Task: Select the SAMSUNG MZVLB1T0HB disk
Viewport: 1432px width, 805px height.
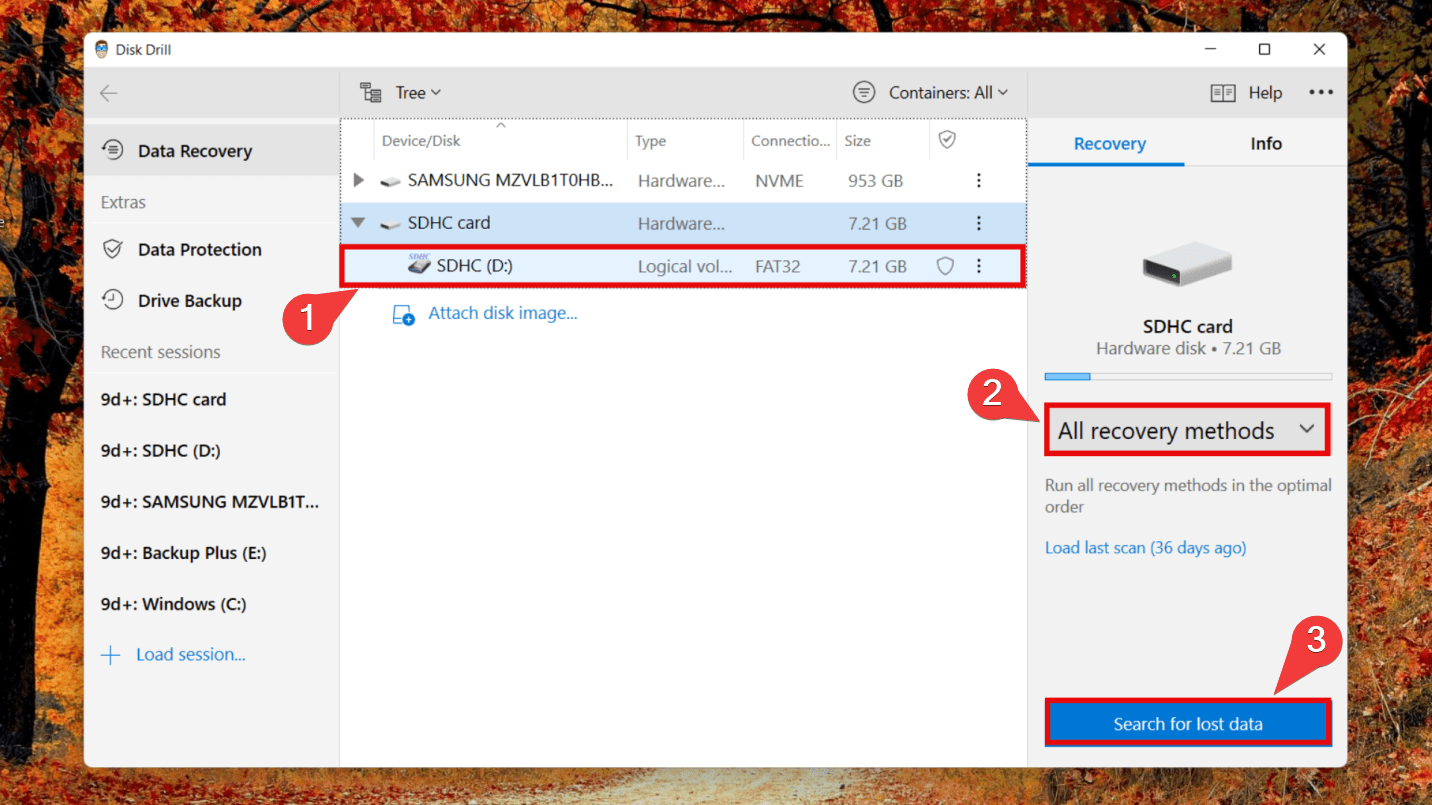Action: point(683,181)
